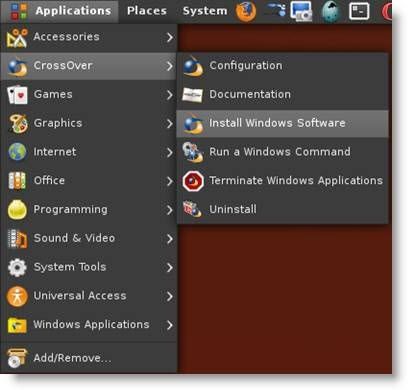Click the Documentation book icon

click(x=193, y=95)
